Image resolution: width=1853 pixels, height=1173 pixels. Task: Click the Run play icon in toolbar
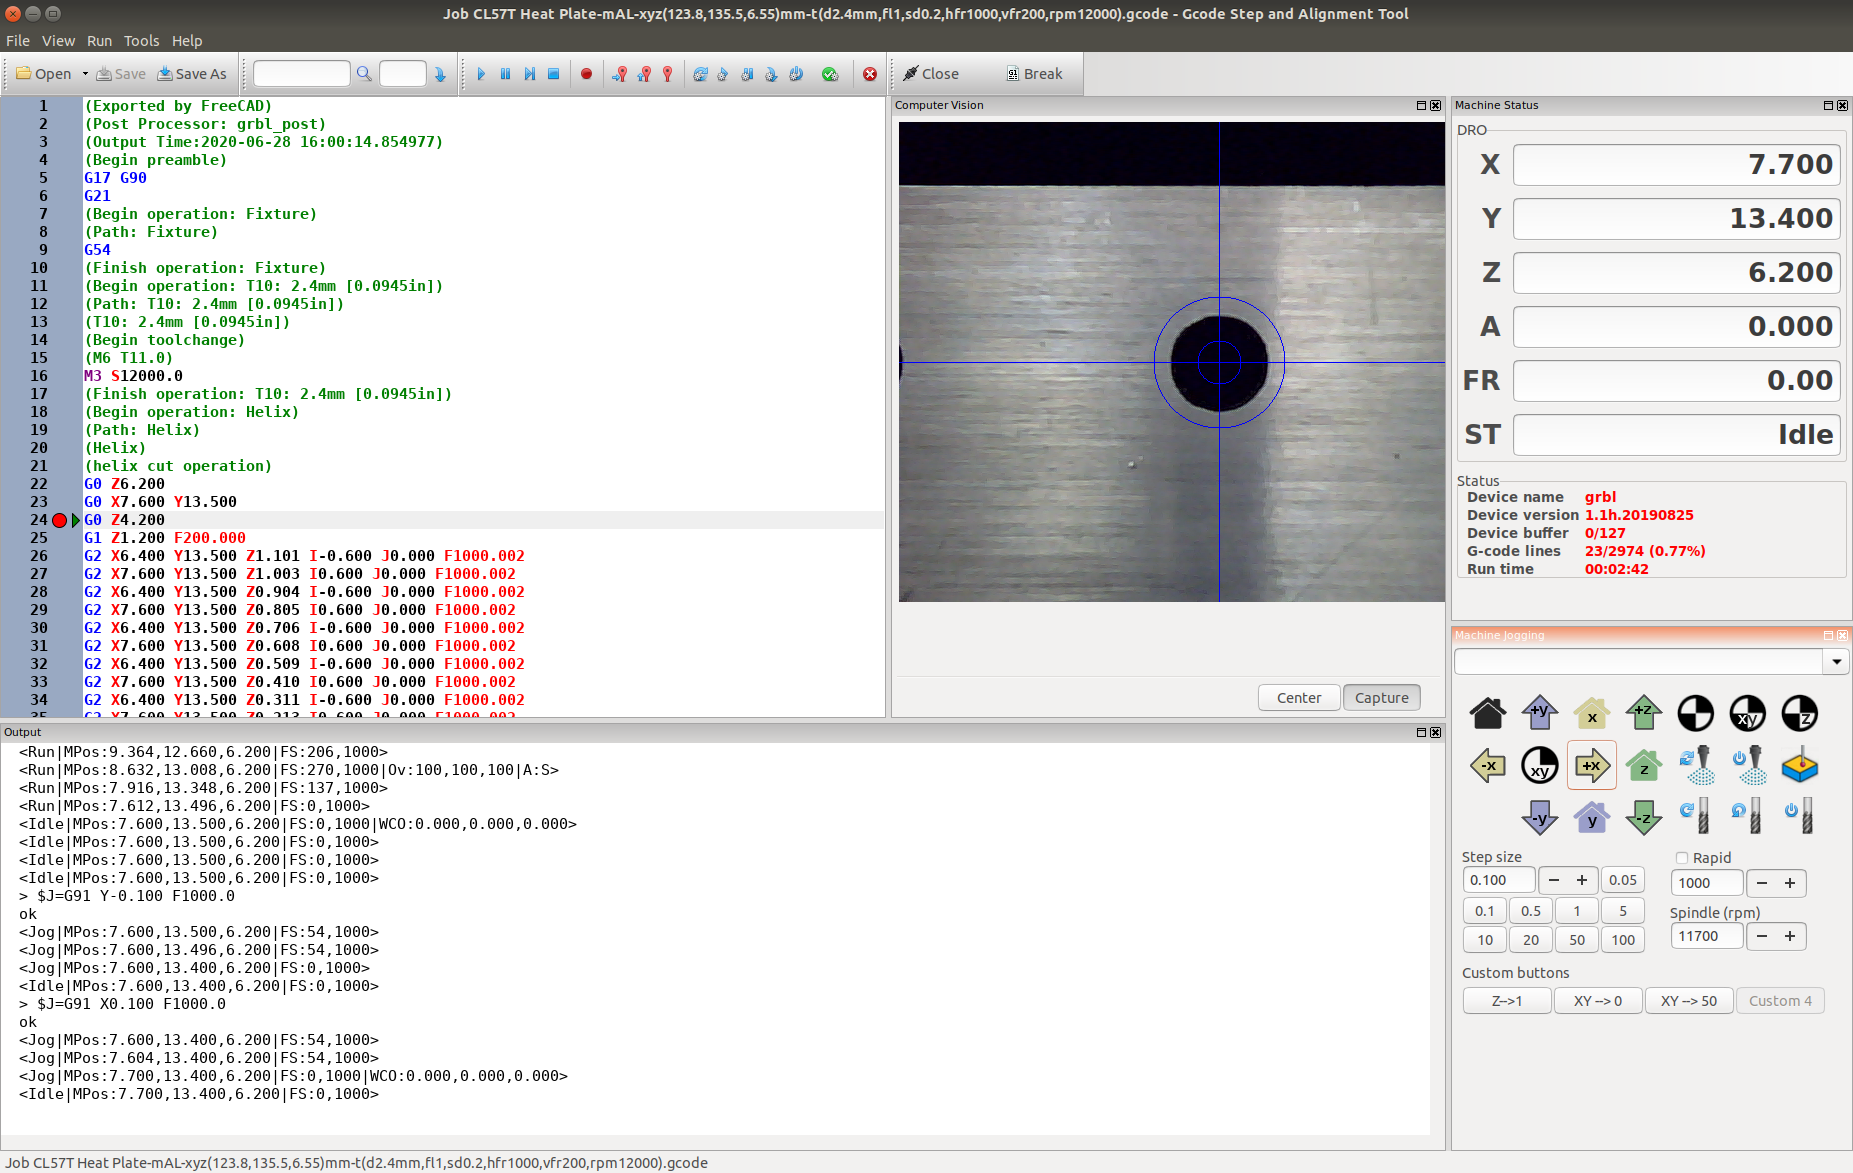coord(481,74)
